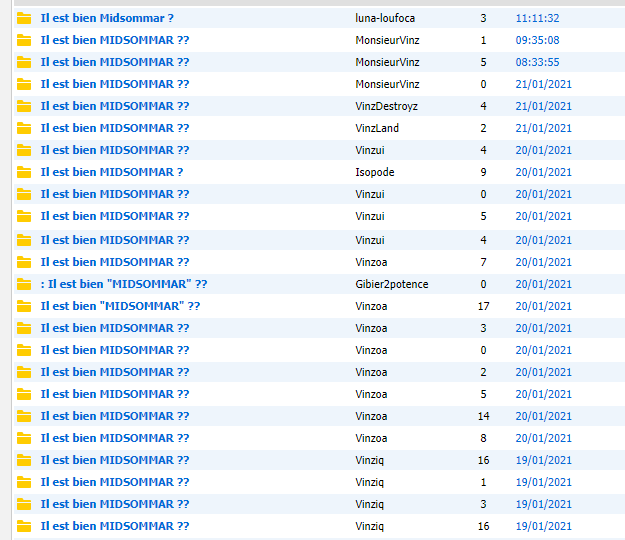Click folder icon in Isopode's topic row
Screen dimensions: 625x540
[x=24, y=172]
